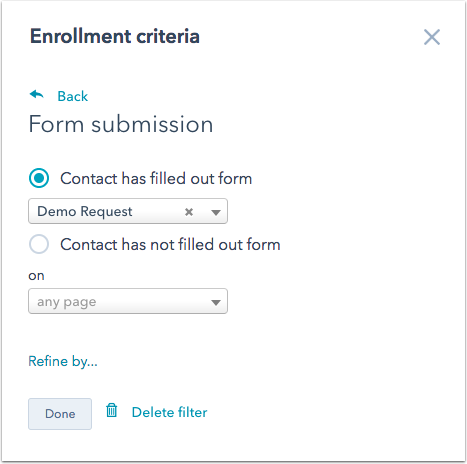Close the Enrollment criteria panel

click(432, 37)
